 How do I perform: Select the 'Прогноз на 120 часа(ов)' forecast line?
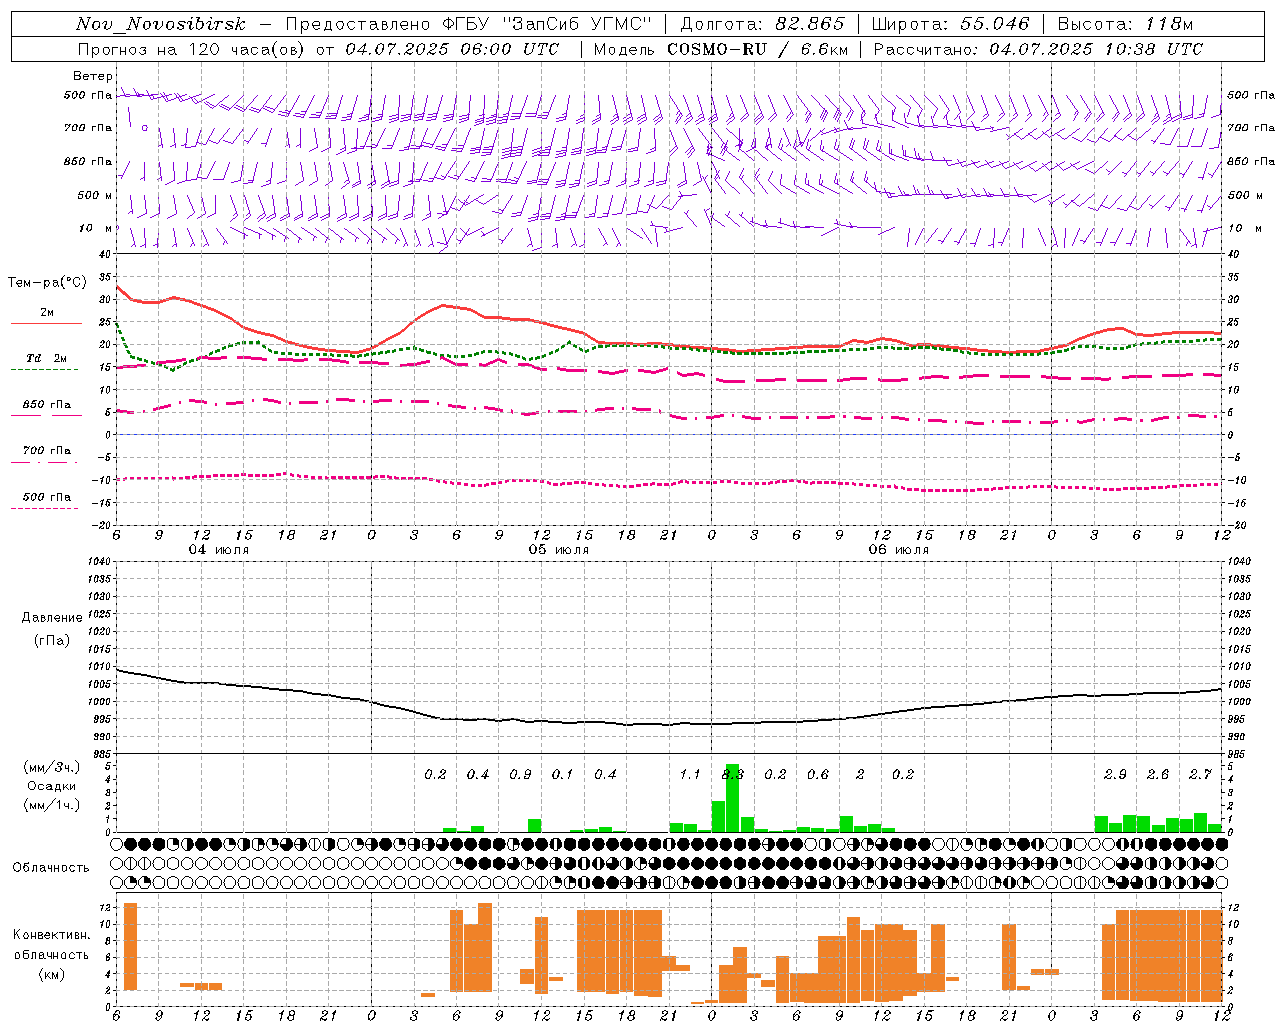click(192, 49)
